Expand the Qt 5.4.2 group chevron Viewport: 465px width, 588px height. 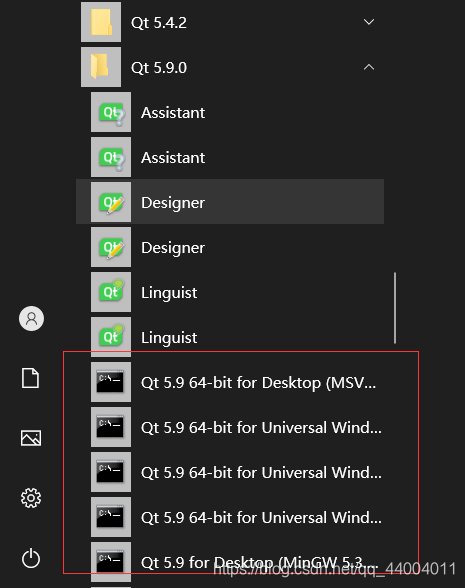tap(369, 22)
